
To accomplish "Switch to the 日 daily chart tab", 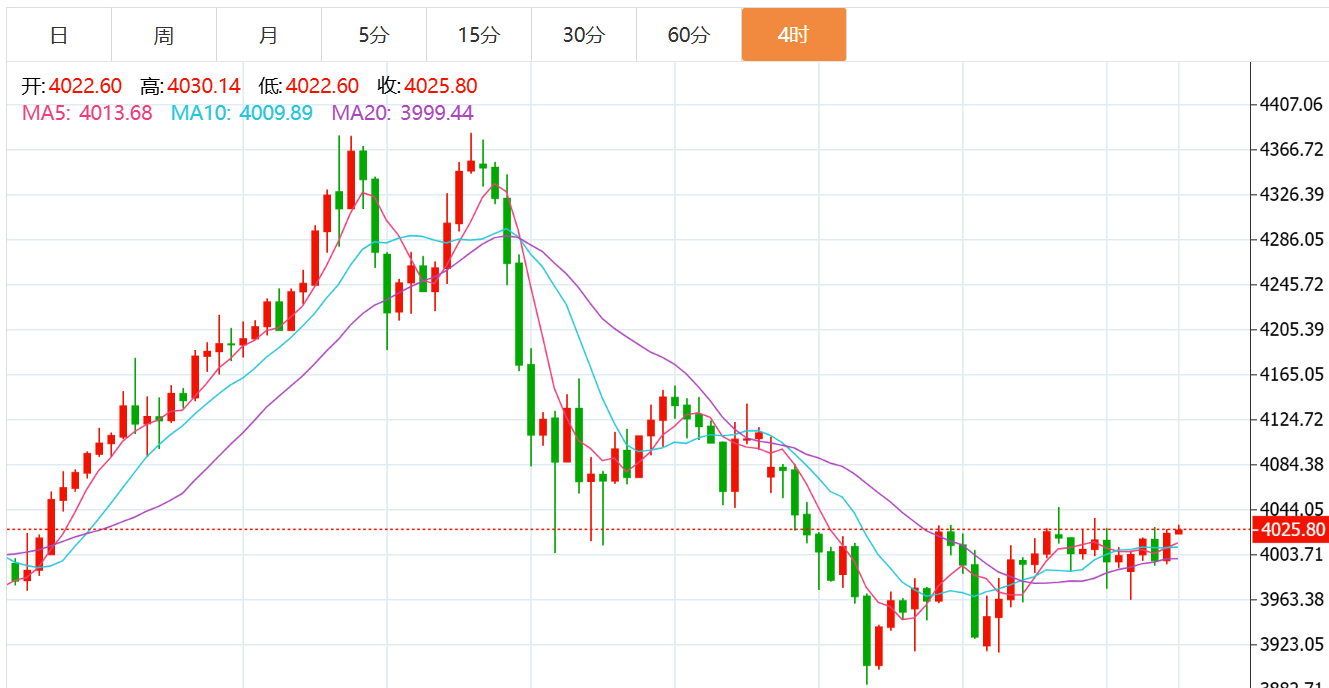I will tap(59, 35).
